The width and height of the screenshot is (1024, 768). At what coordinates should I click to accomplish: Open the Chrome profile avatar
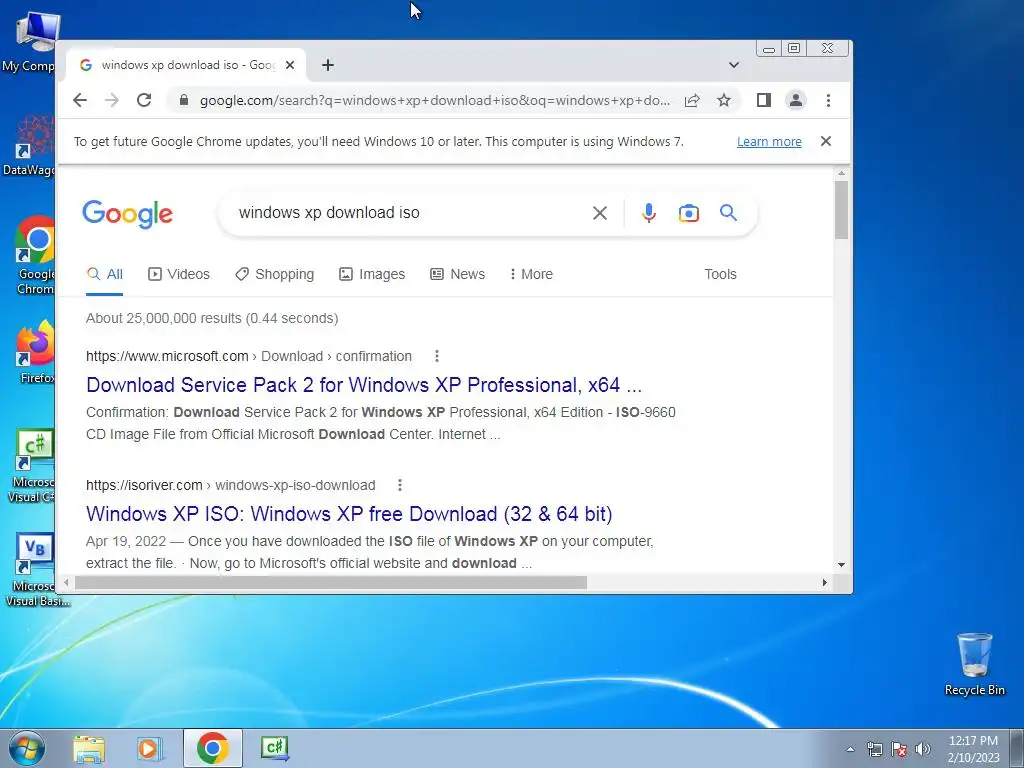[795, 100]
